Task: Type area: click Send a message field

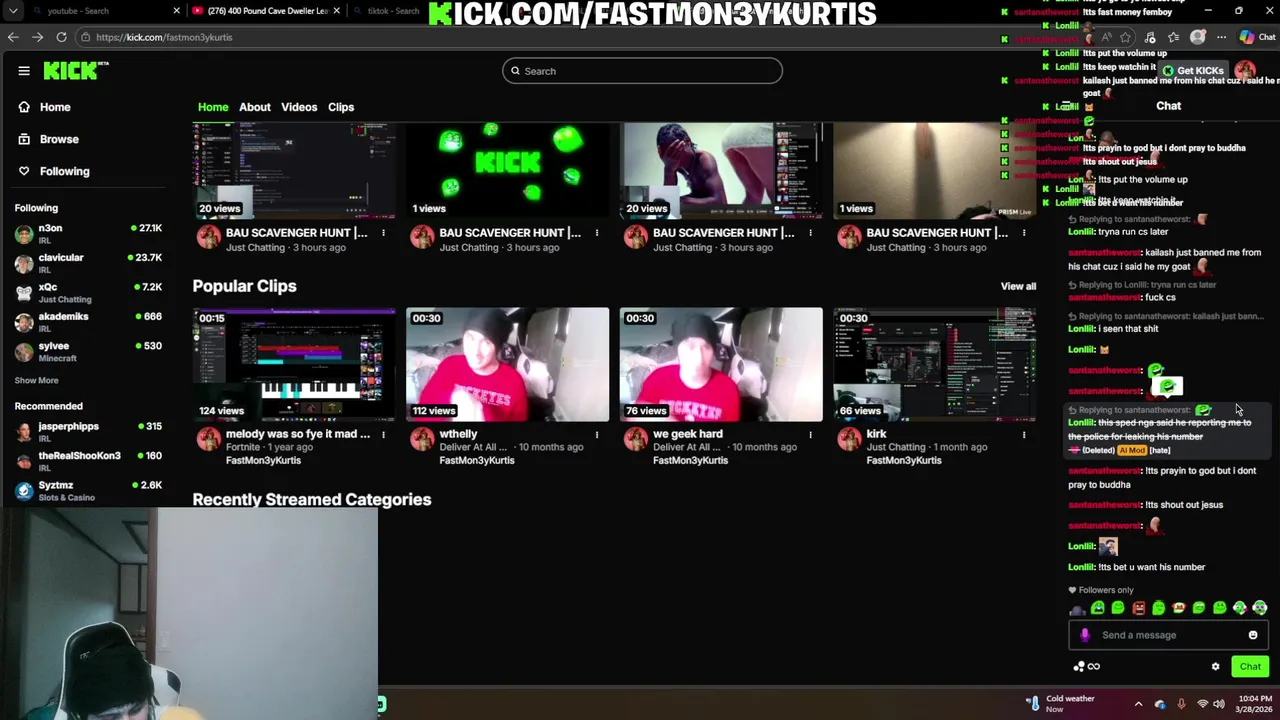Action: pos(1168,635)
